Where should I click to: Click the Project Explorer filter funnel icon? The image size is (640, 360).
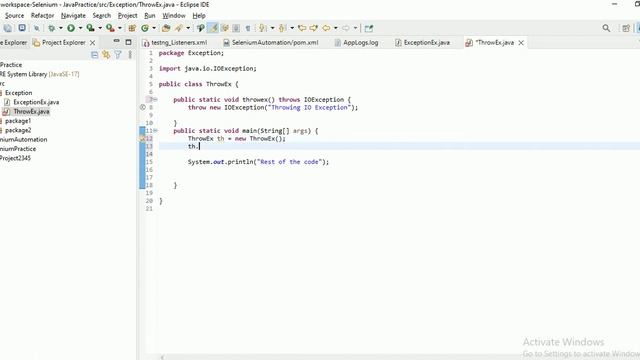point(118,55)
